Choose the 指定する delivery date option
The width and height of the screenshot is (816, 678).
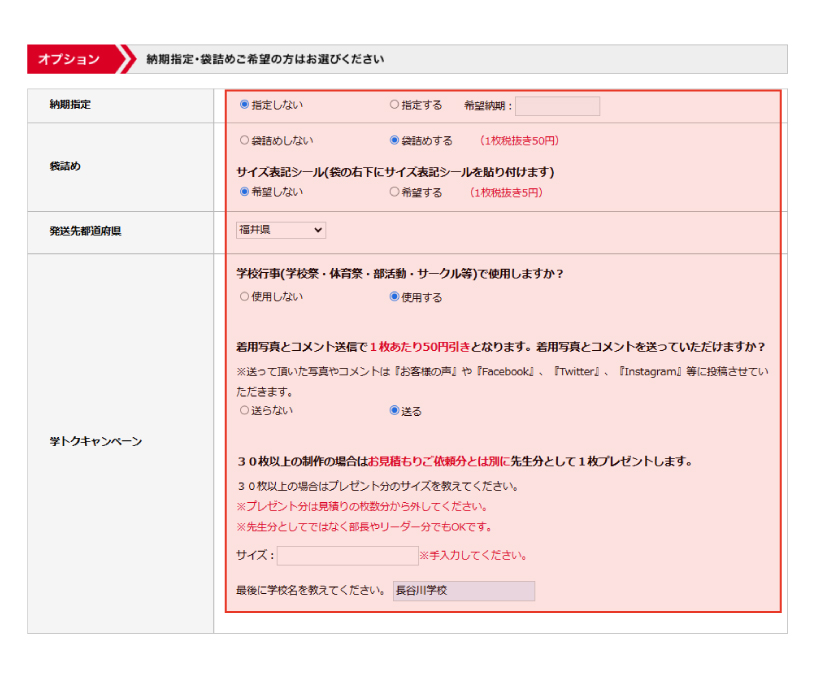[x=394, y=105]
